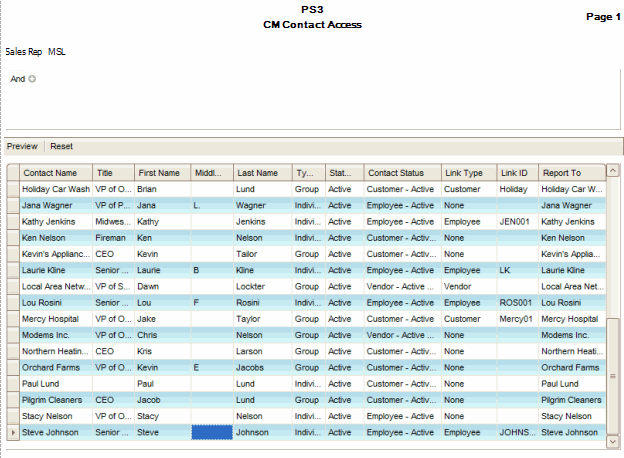
Task: Click the Report To column header
Action: click(571, 172)
